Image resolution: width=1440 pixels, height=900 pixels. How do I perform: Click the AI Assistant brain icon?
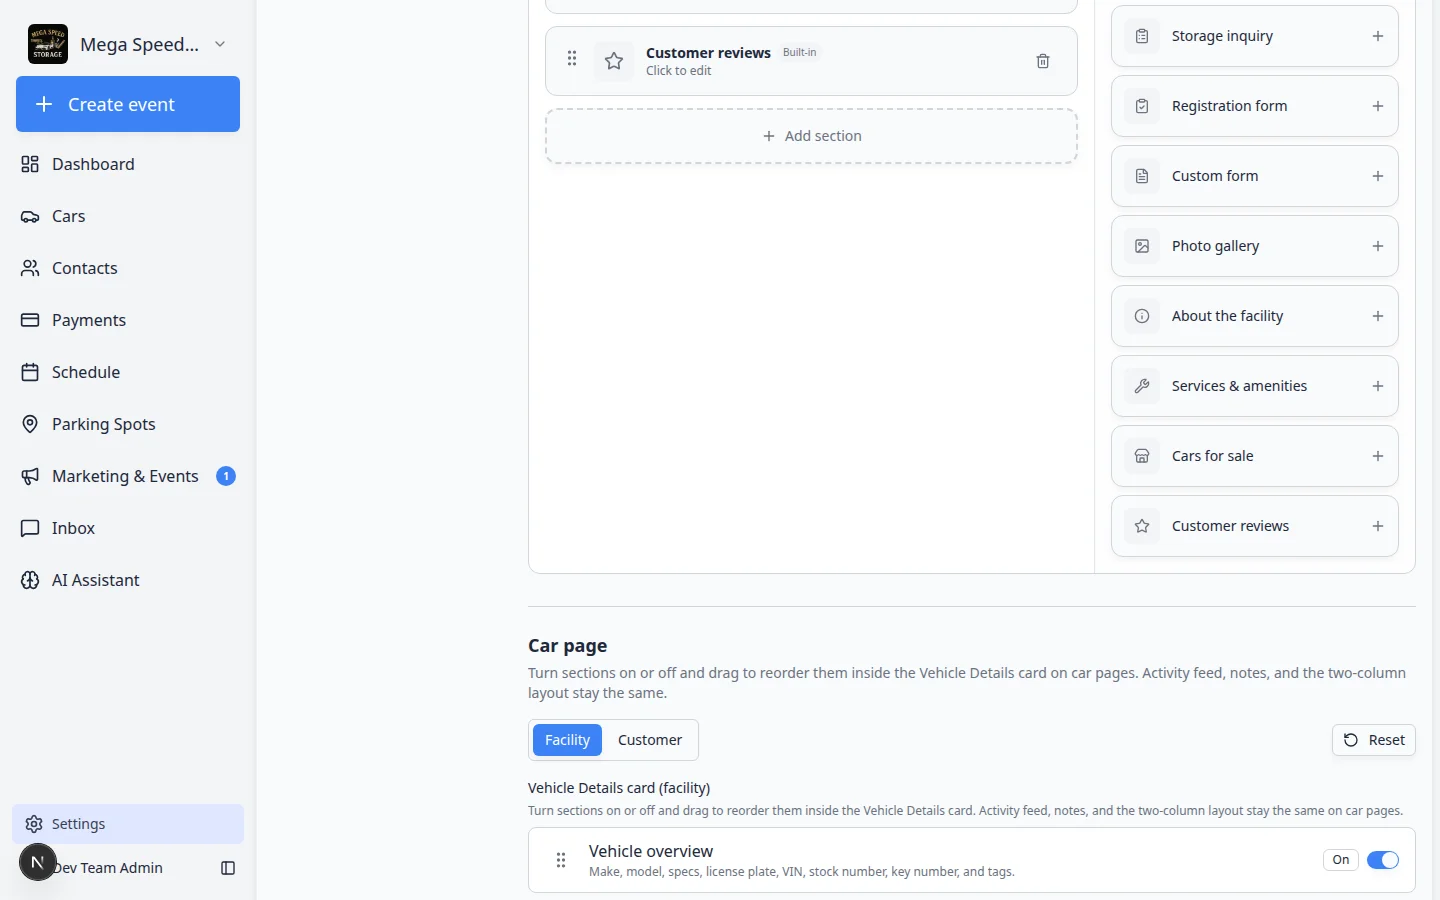pos(30,580)
